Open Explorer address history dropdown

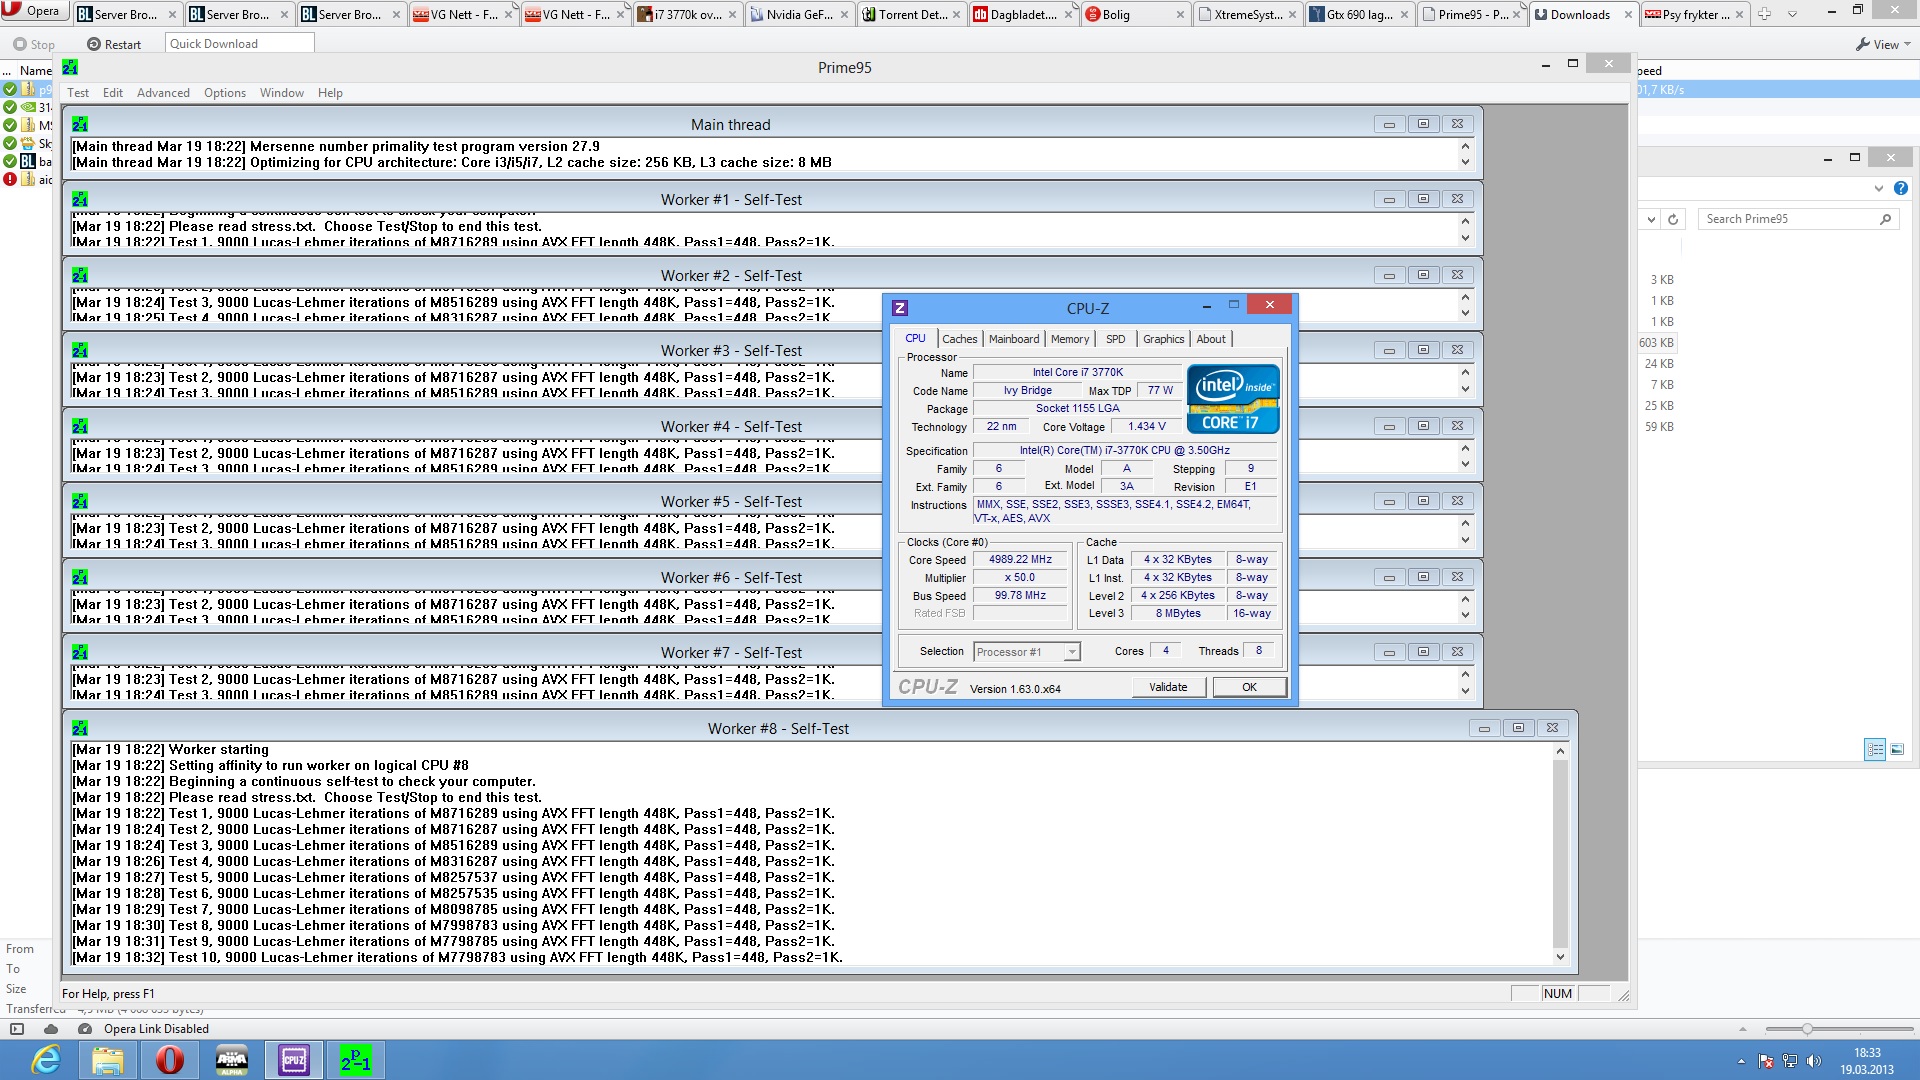[x=1650, y=219]
